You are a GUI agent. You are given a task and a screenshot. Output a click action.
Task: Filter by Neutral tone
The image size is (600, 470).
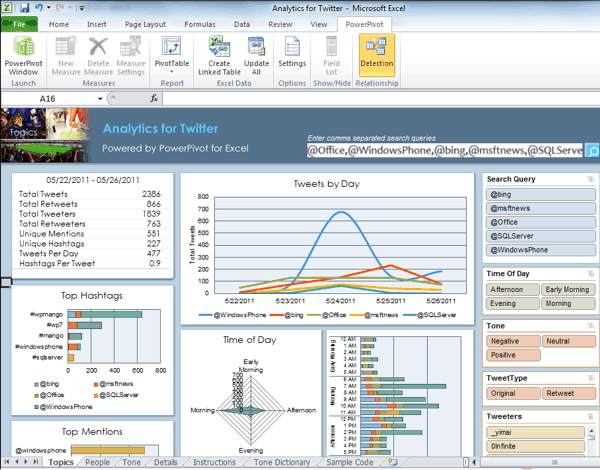(568, 341)
